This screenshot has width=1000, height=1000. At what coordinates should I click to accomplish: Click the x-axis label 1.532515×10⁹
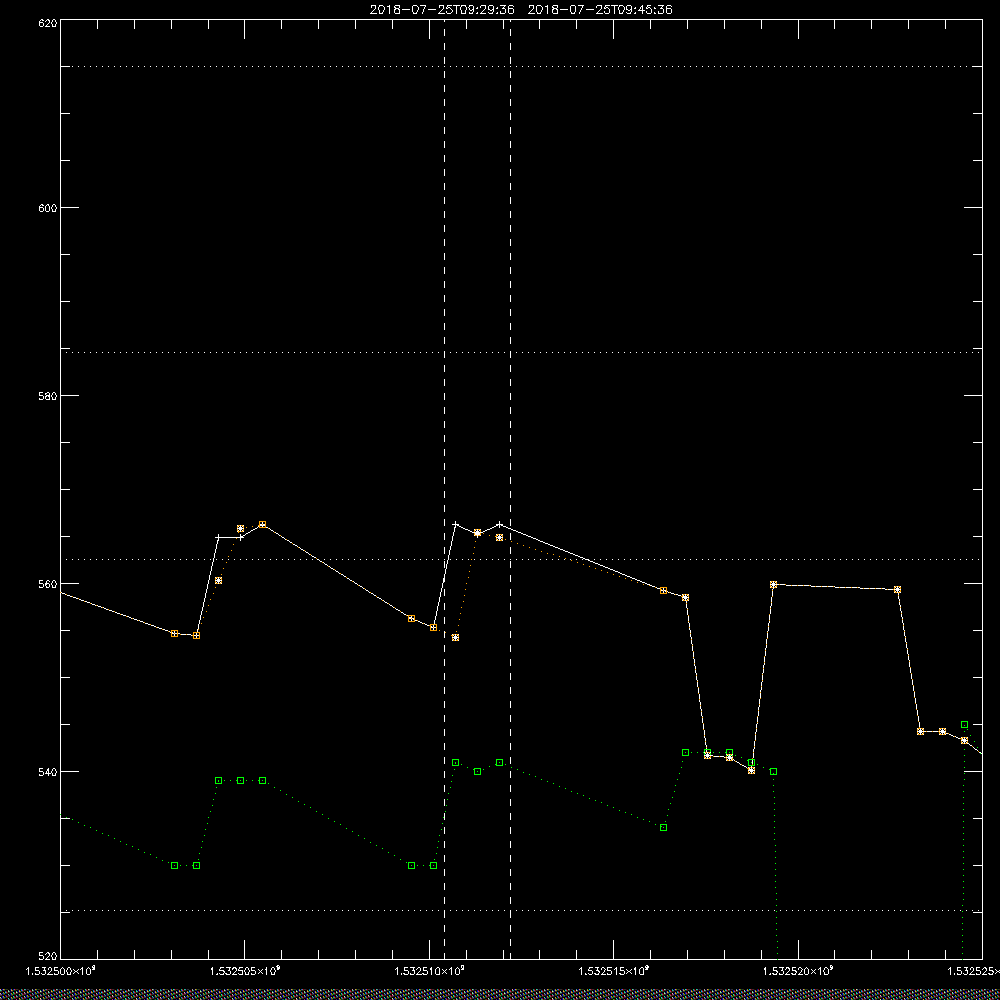pos(614,971)
